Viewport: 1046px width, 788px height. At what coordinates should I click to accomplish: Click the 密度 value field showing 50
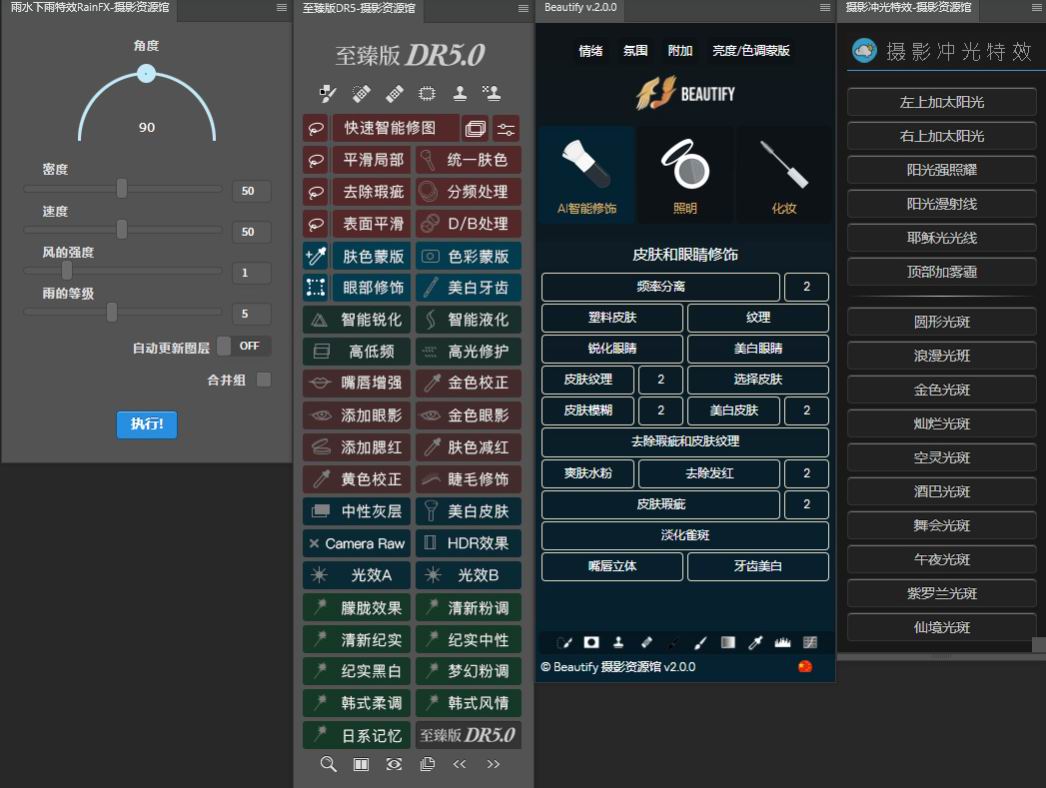point(252,191)
